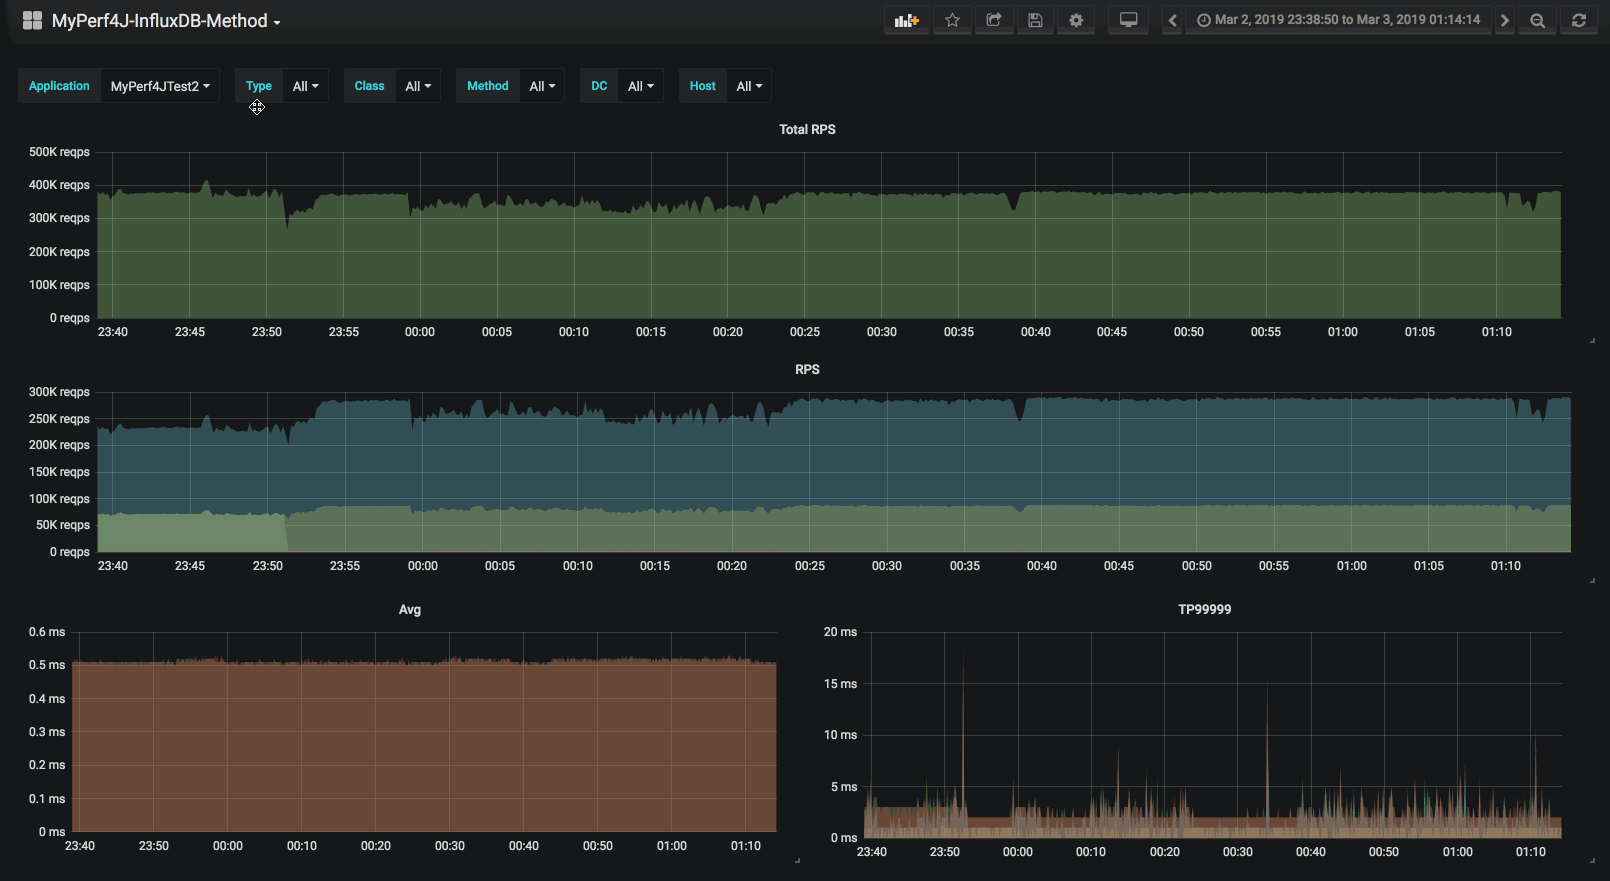This screenshot has height=881, width=1610.
Task: Expand the Application MyPerf4JTest2 dropdown
Action: tap(160, 86)
